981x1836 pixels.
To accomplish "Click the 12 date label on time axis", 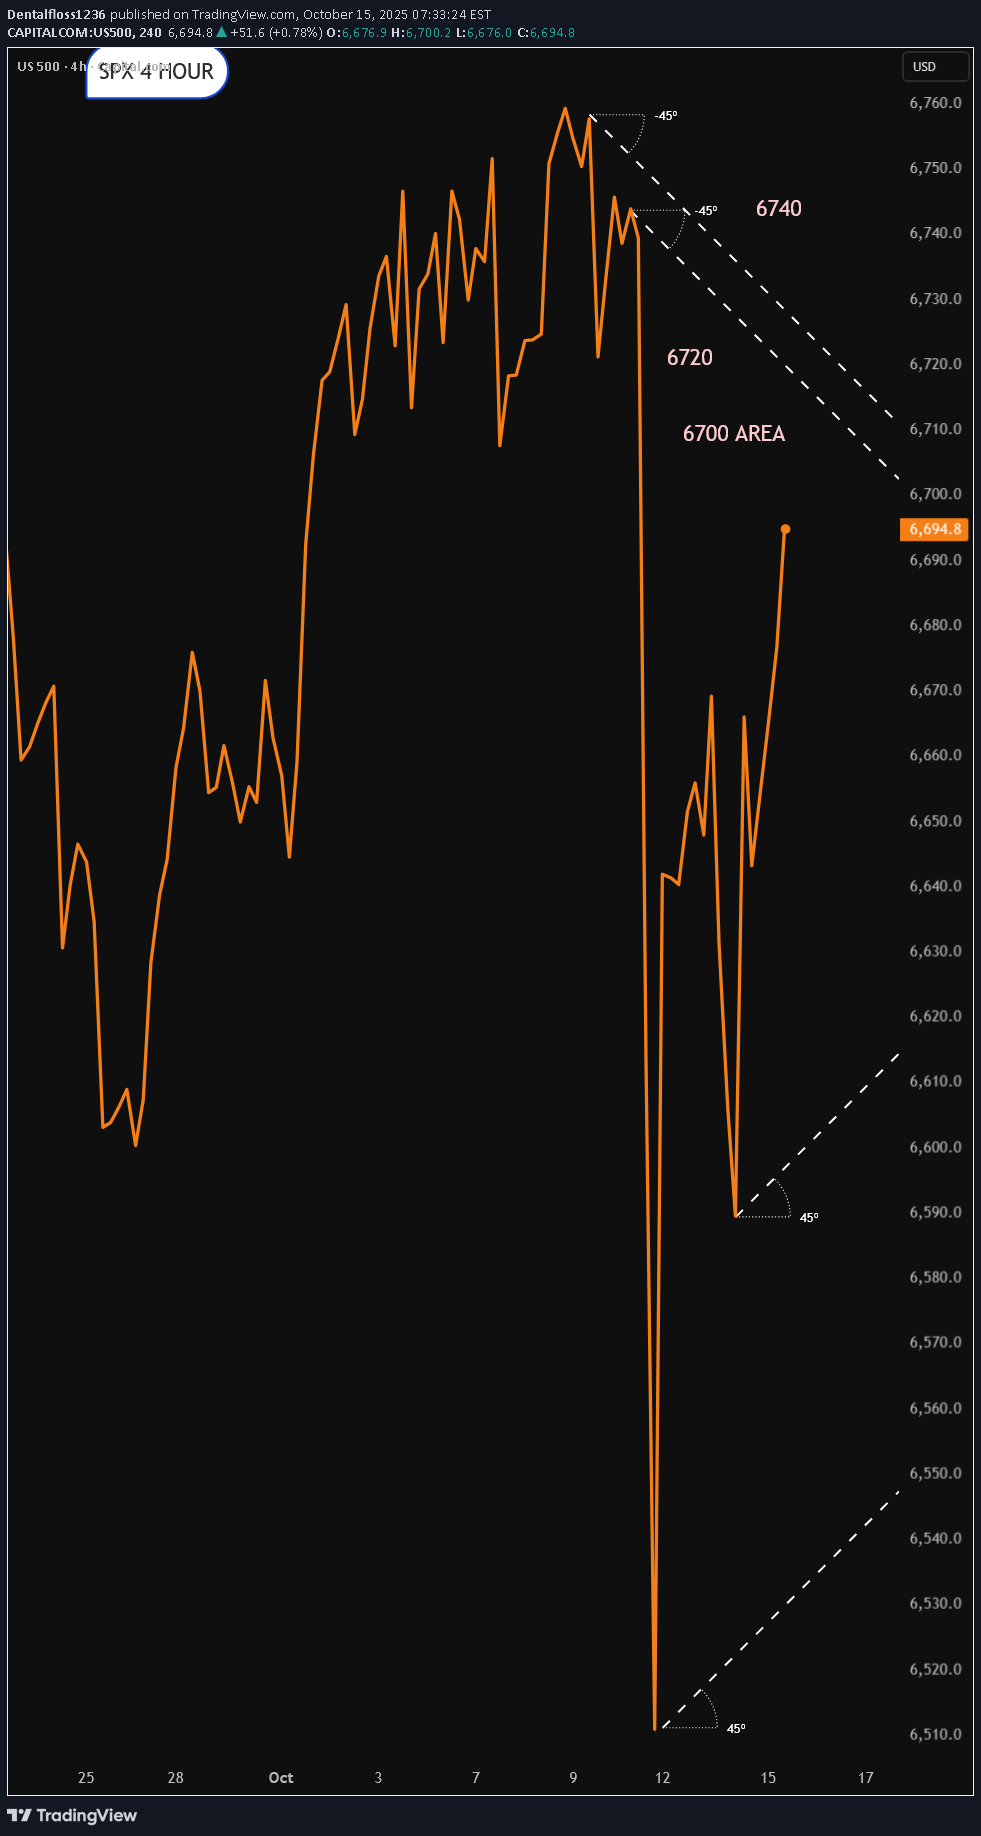I will [x=662, y=1777].
